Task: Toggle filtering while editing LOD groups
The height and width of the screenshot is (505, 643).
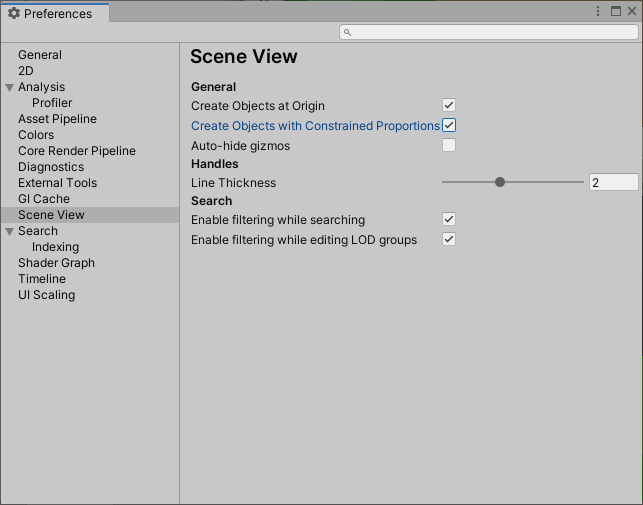Action: click(x=449, y=239)
